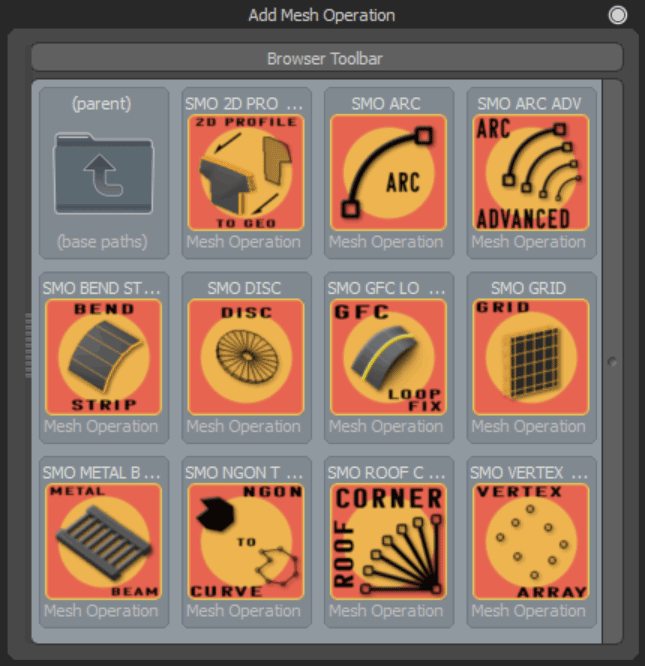Pick the SMO ARC ADV Advanced icon
The image size is (645, 666).
point(531,172)
